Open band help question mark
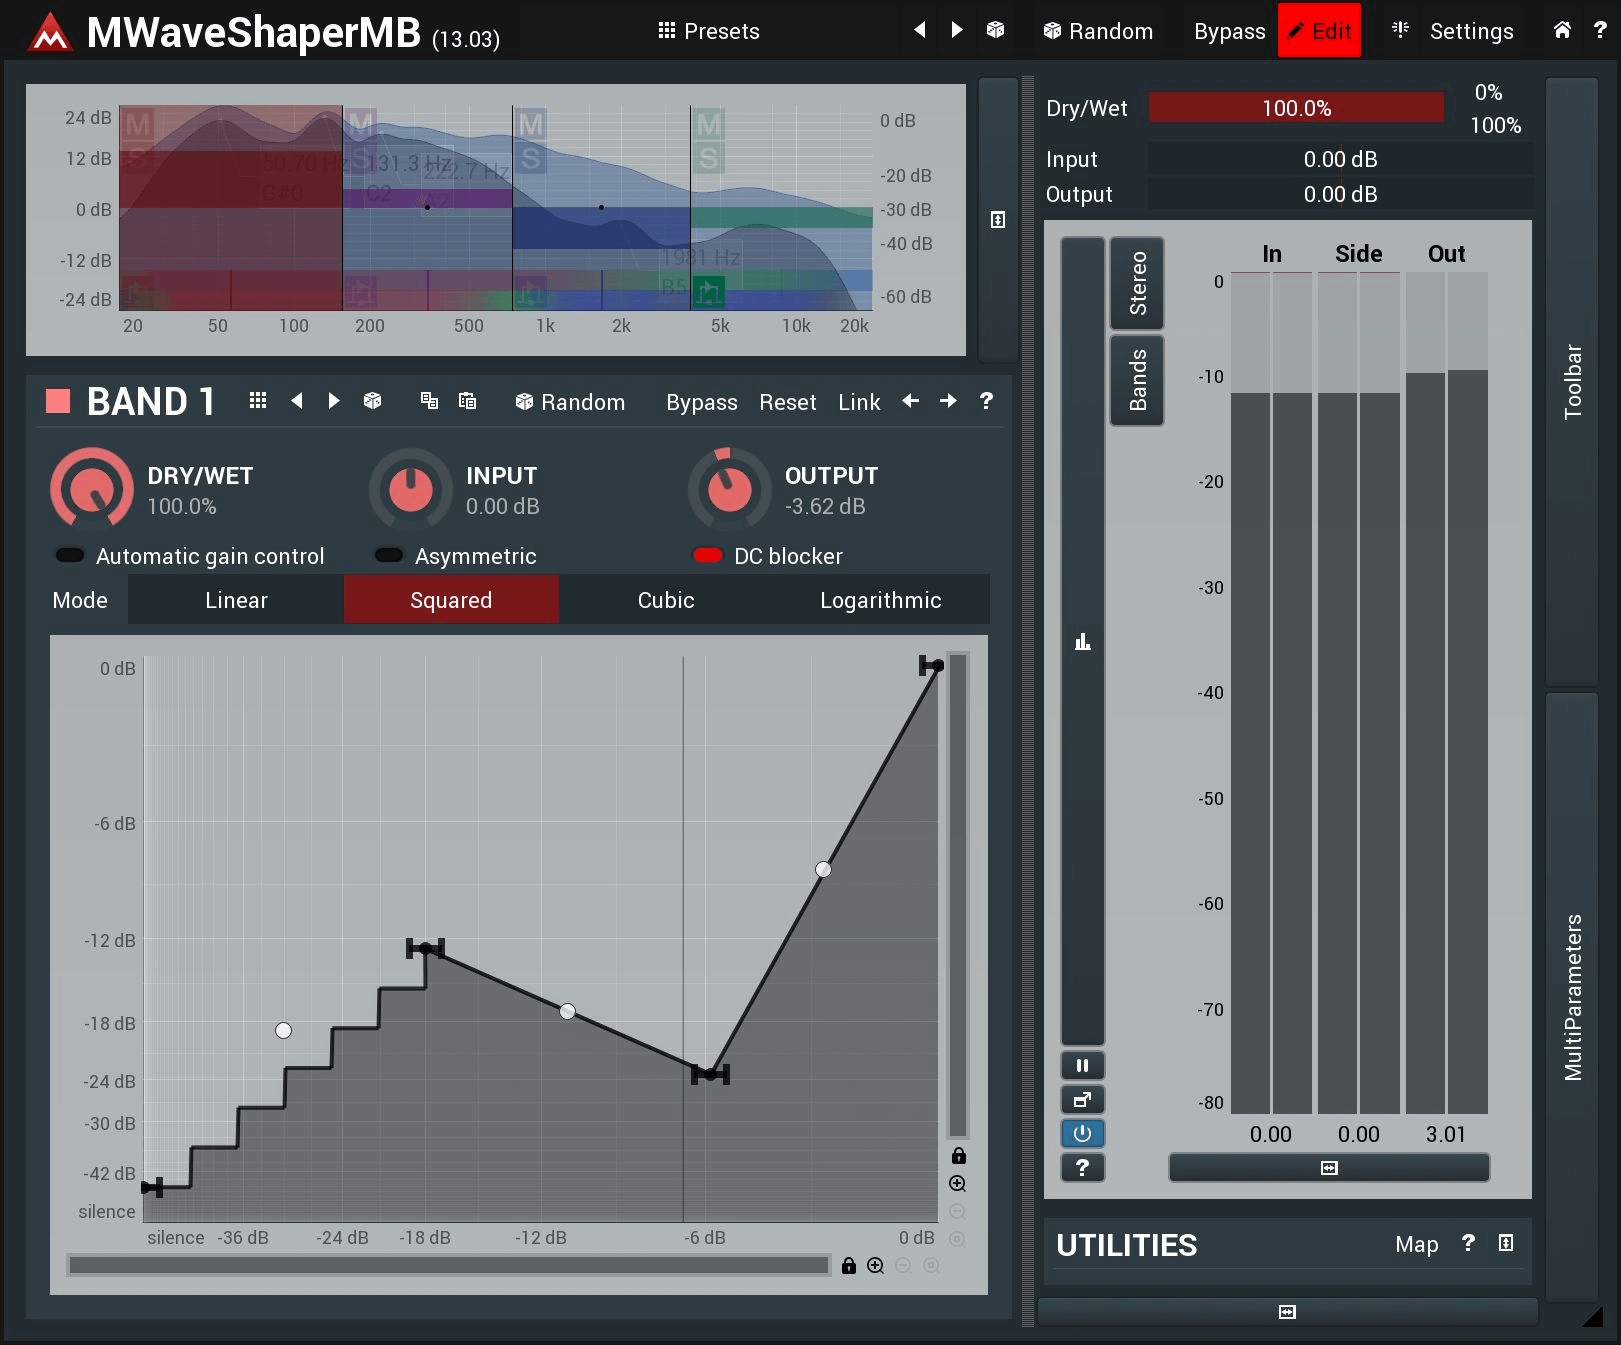Screen dimensions: 1621x1345 coord(986,401)
